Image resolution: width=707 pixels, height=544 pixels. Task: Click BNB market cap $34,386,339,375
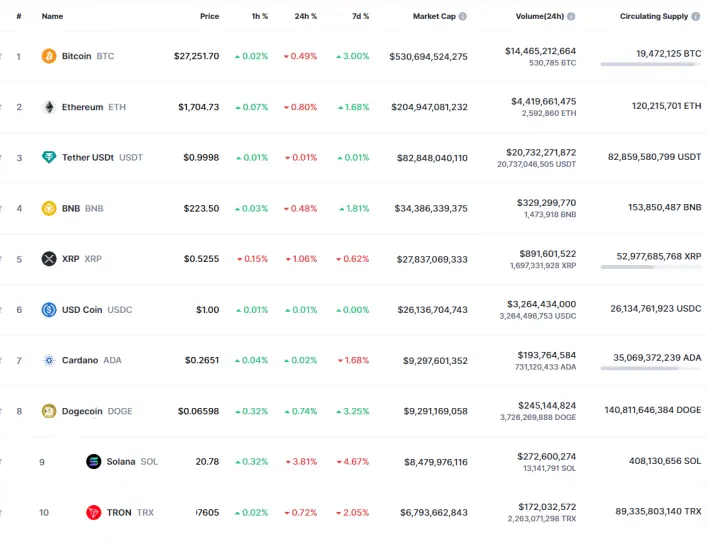(431, 208)
